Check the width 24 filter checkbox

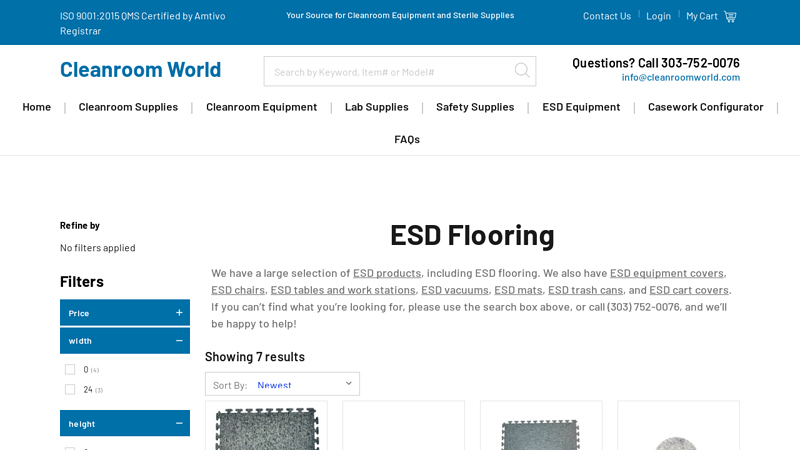[x=70, y=390]
